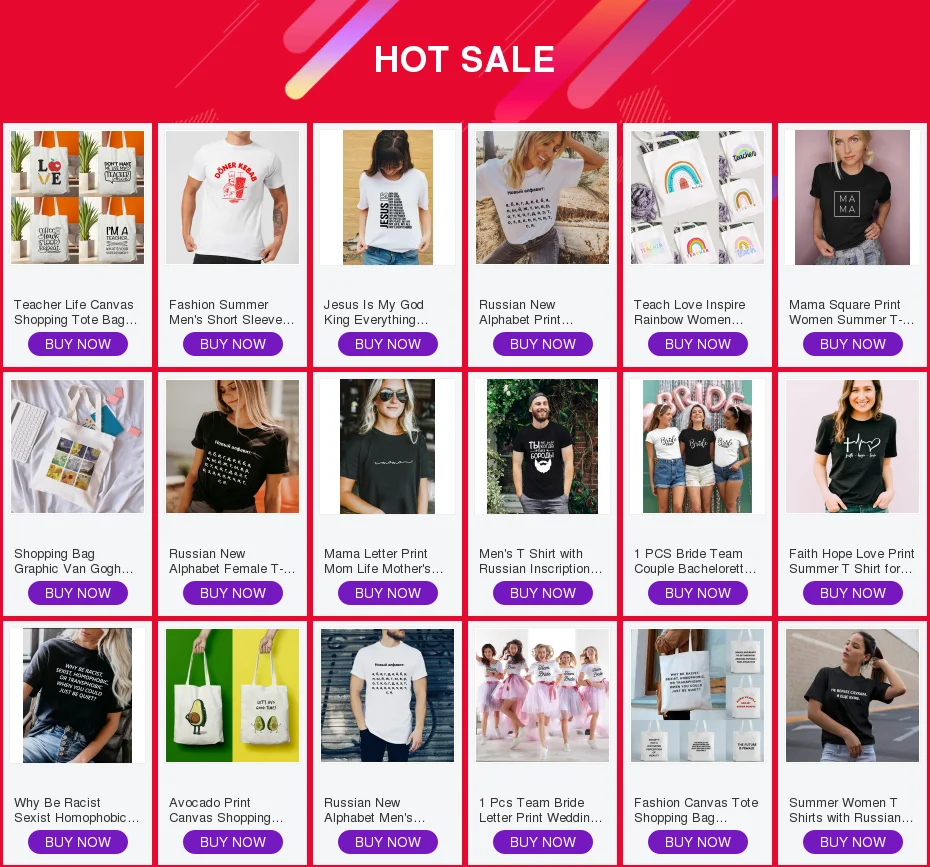Open the Russian New Alphabet Men's title link
Image resolution: width=930 pixels, height=867 pixels.
click(374, 810)
